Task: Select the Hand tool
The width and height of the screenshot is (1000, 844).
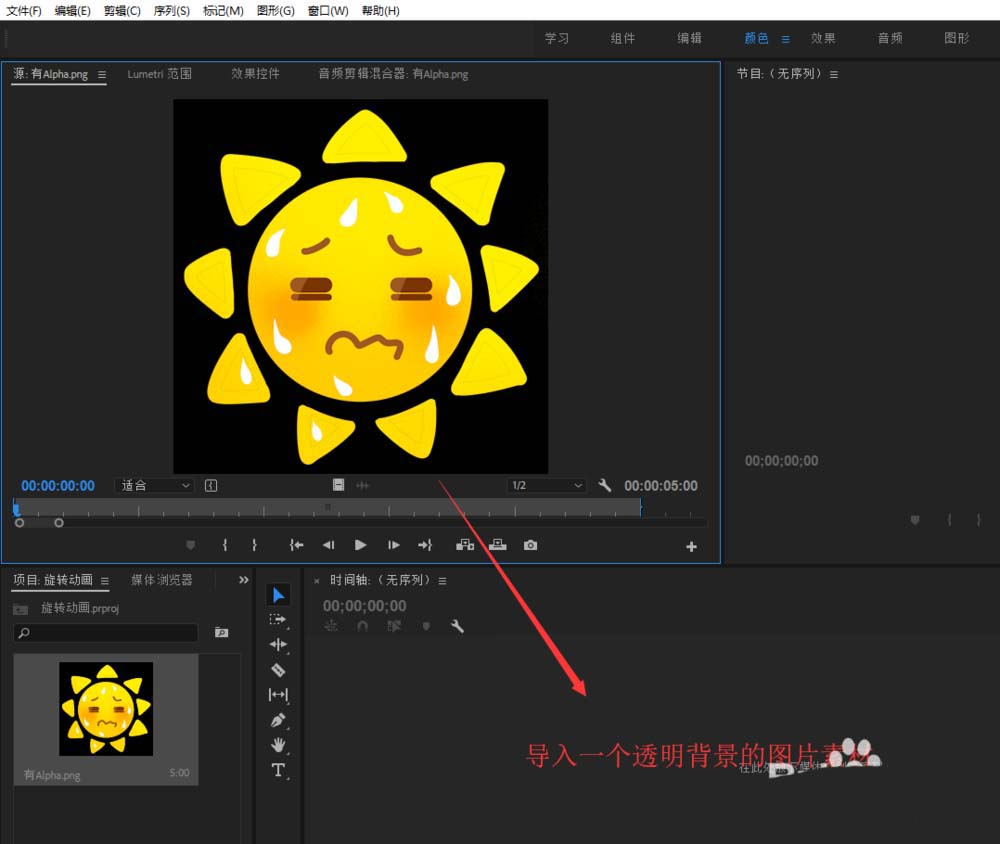Action: coord(278,745)
